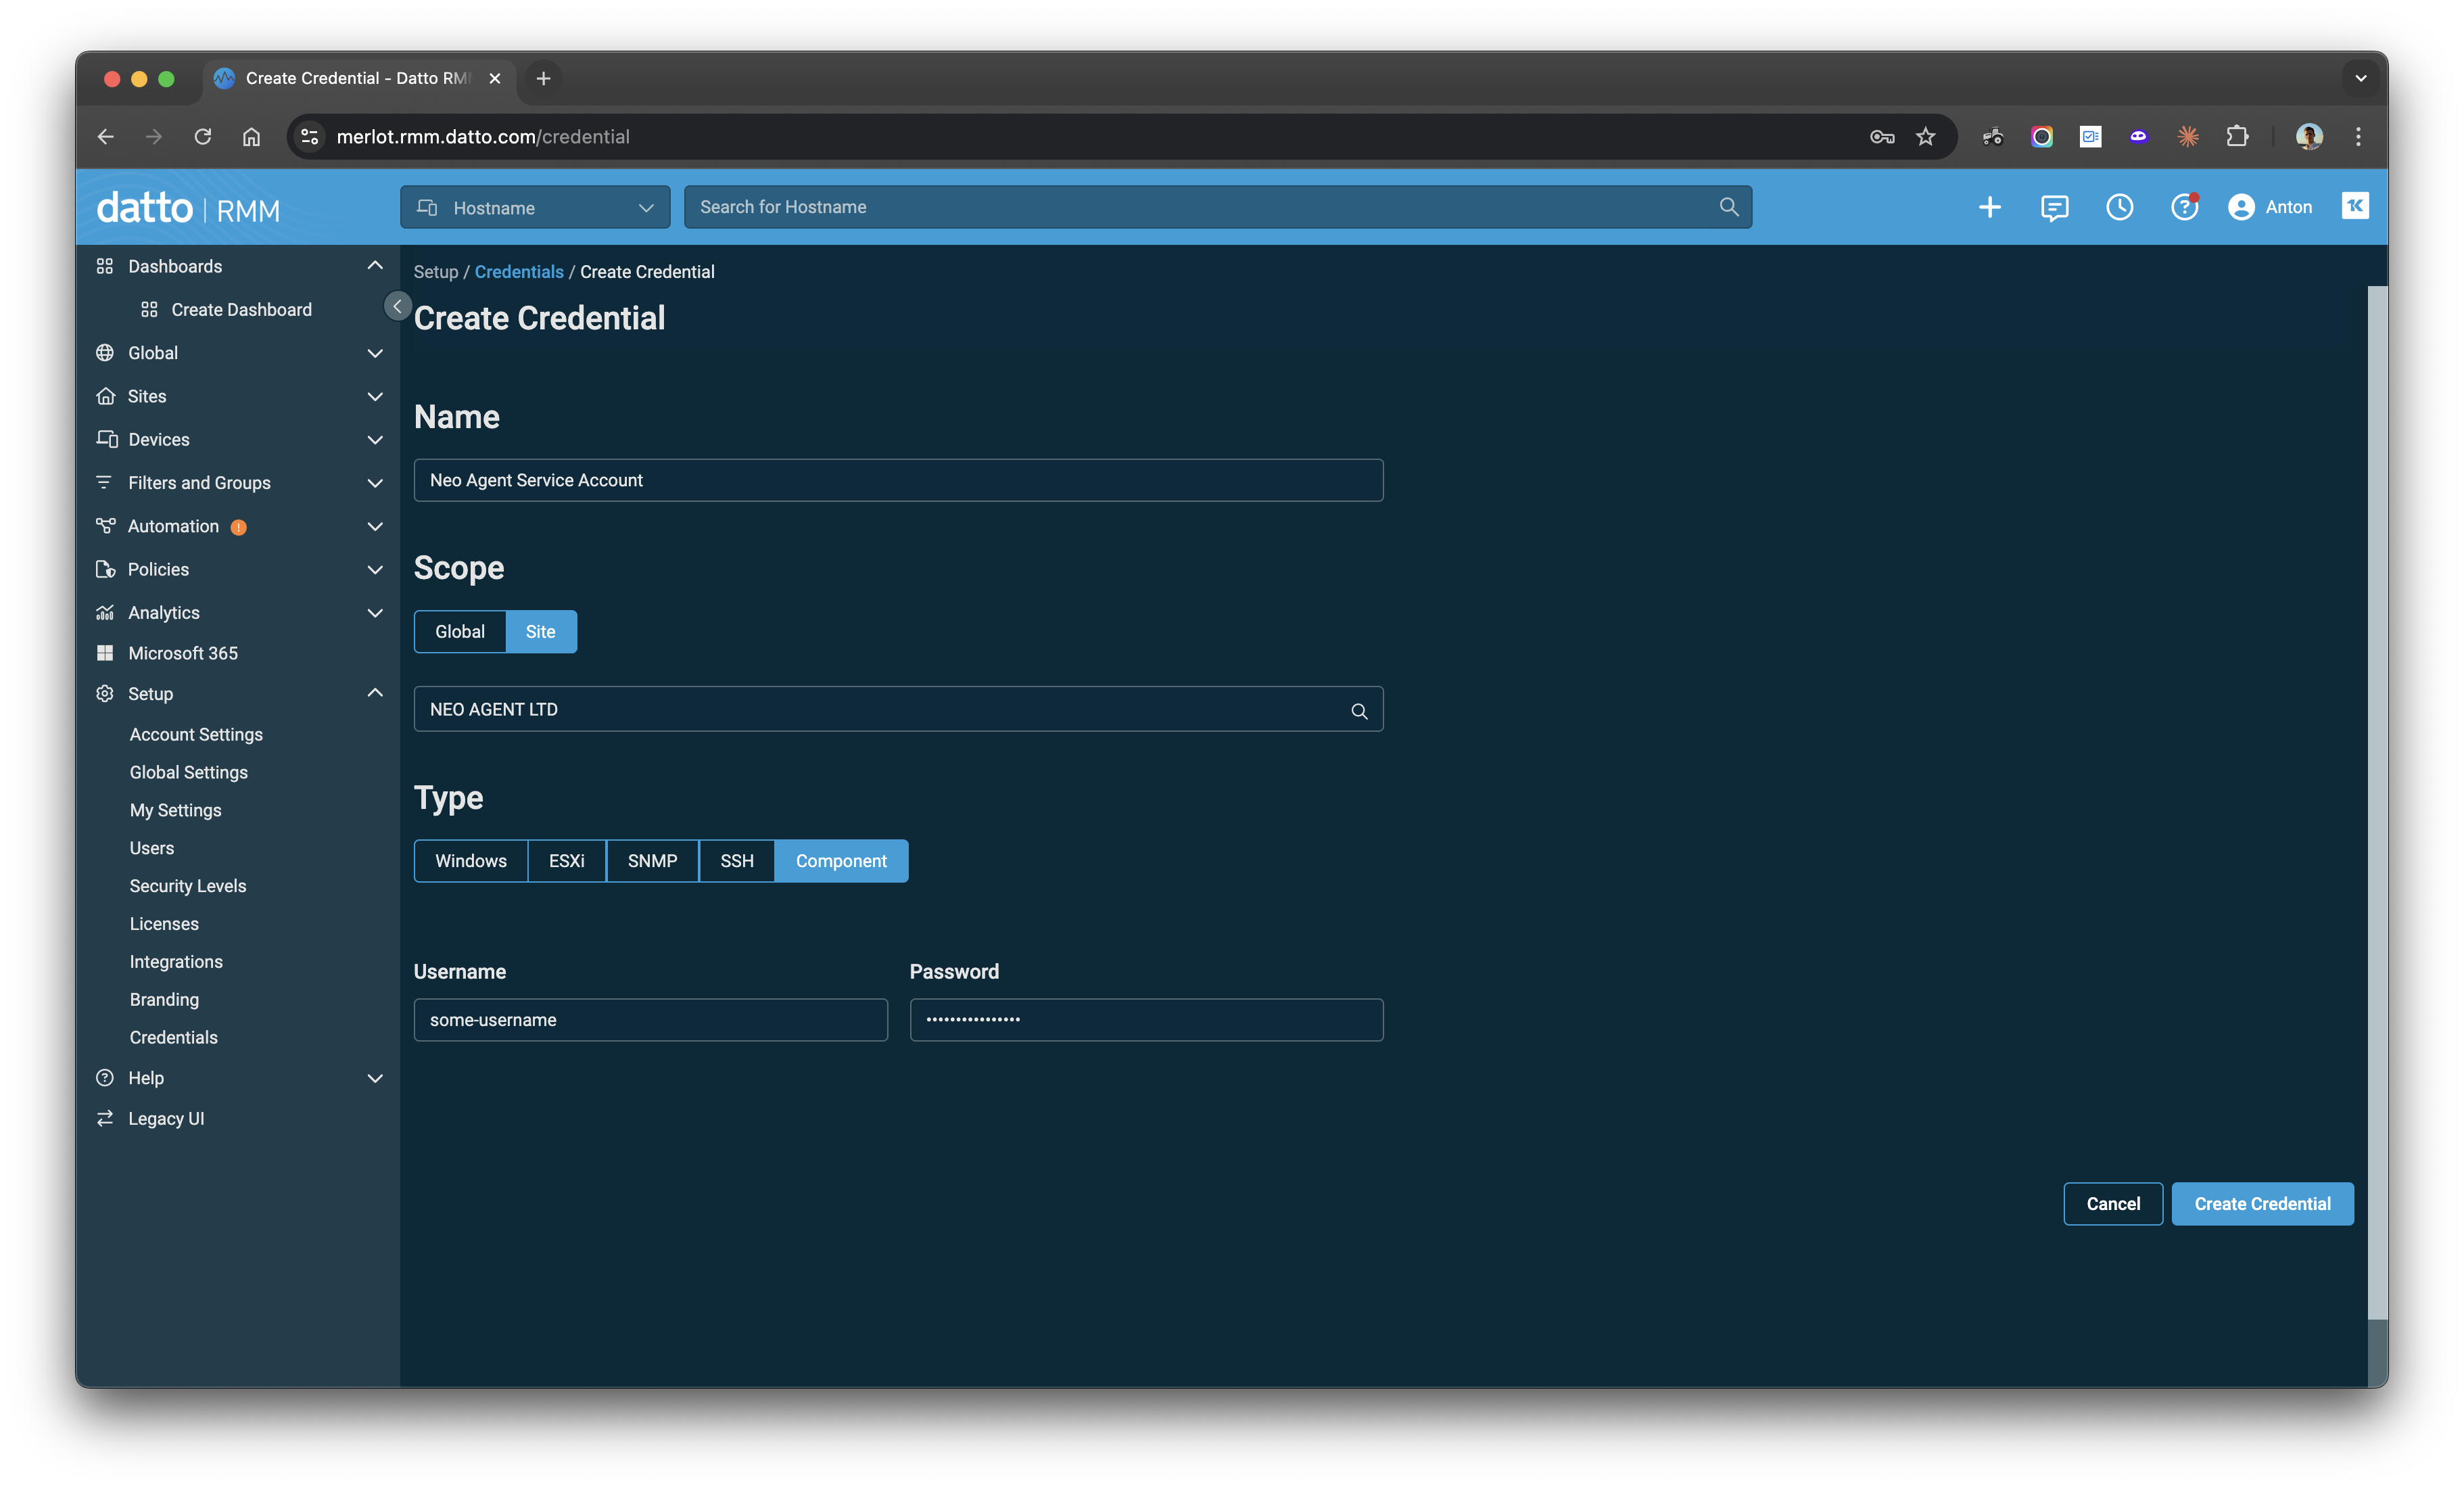2464x1488 pixels.
Task: Open Anton's user profile icon
Action: pyautogui.click(x=2241, y=207)
